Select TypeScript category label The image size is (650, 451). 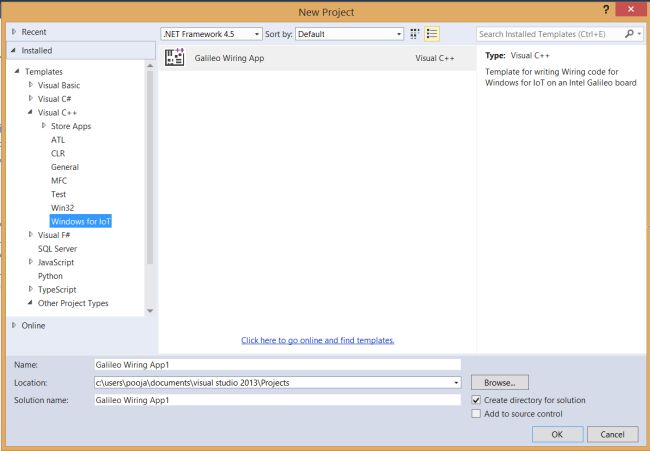pyautogui.click(x=57, y=290)
